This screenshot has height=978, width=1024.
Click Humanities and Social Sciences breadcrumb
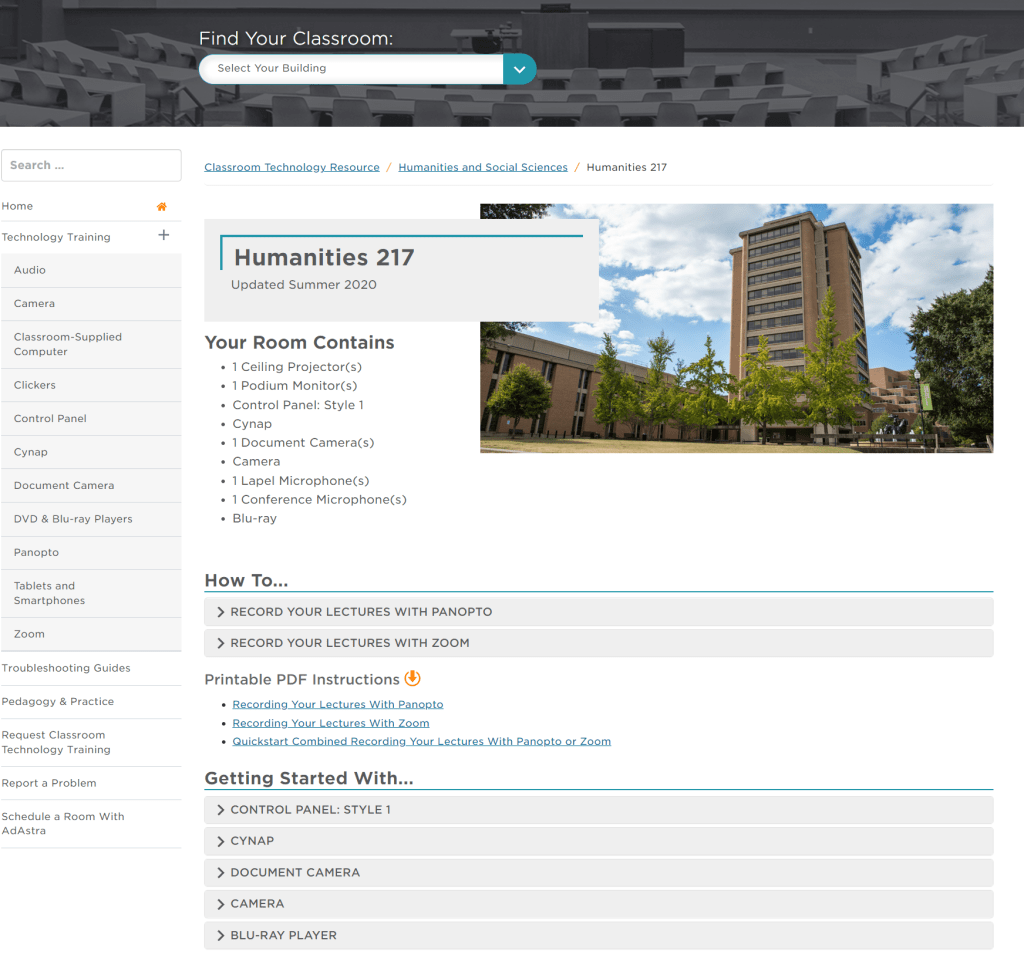point(482,168)
